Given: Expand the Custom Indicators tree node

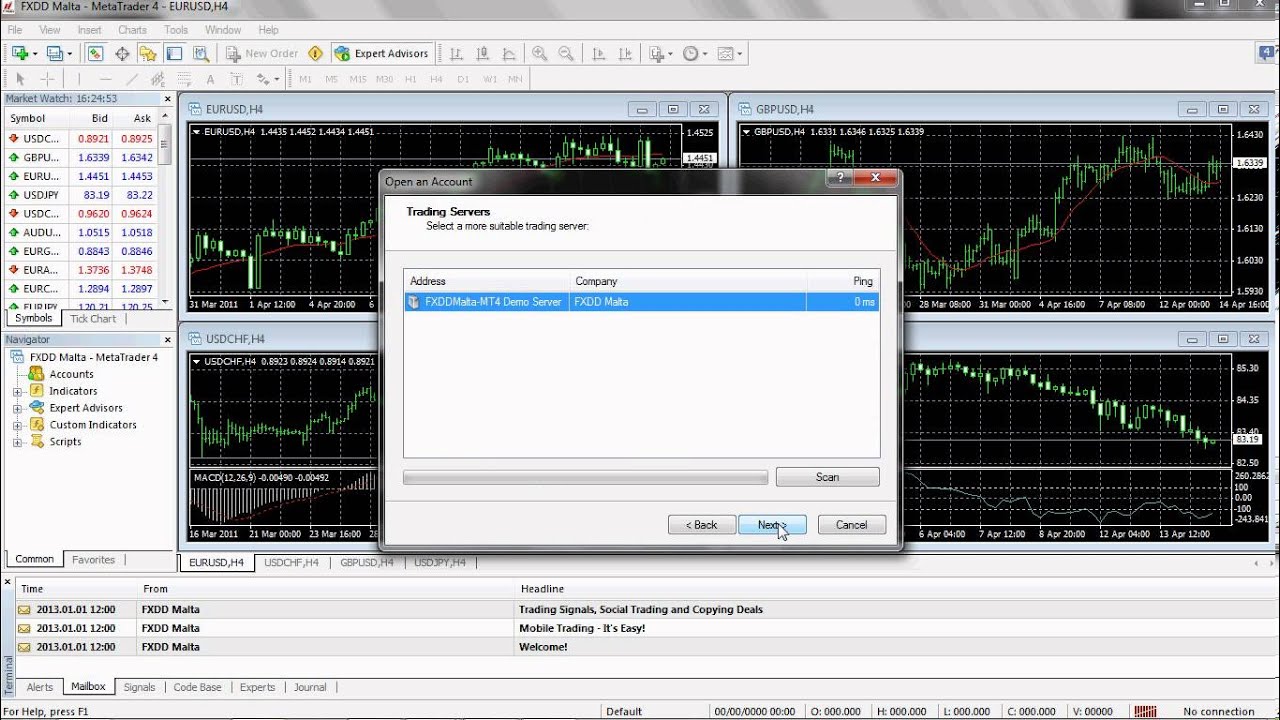Looking at the screenshot, I should tap(17, 425).
